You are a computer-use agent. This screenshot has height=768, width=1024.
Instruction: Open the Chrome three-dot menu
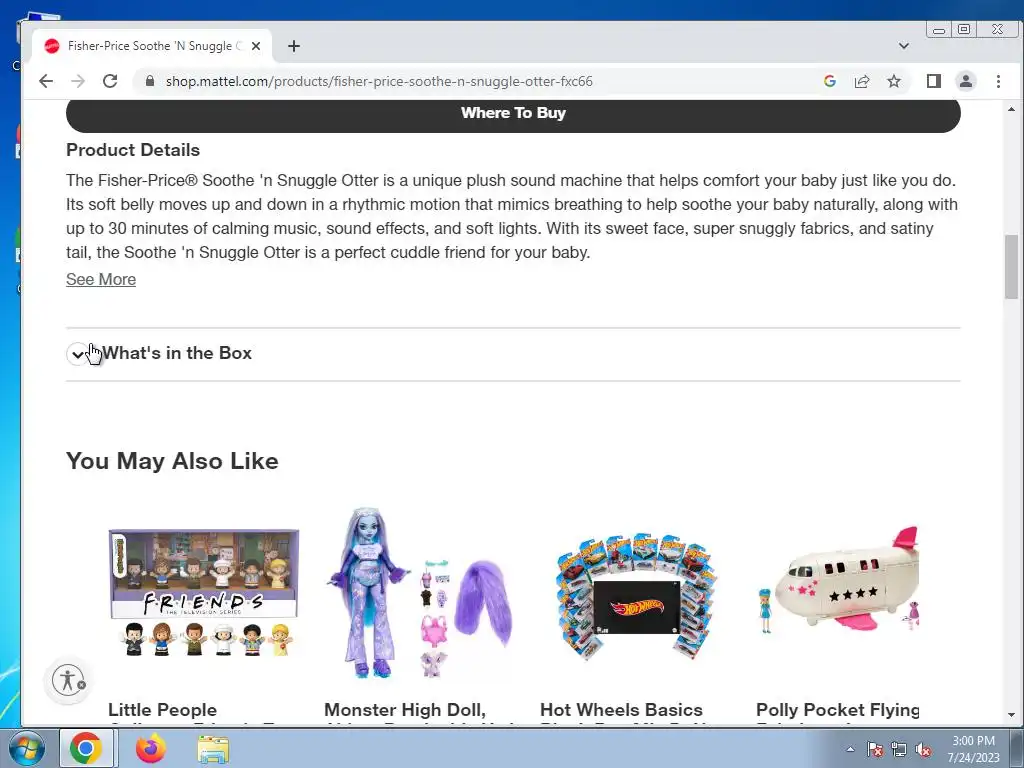point(998,81)
